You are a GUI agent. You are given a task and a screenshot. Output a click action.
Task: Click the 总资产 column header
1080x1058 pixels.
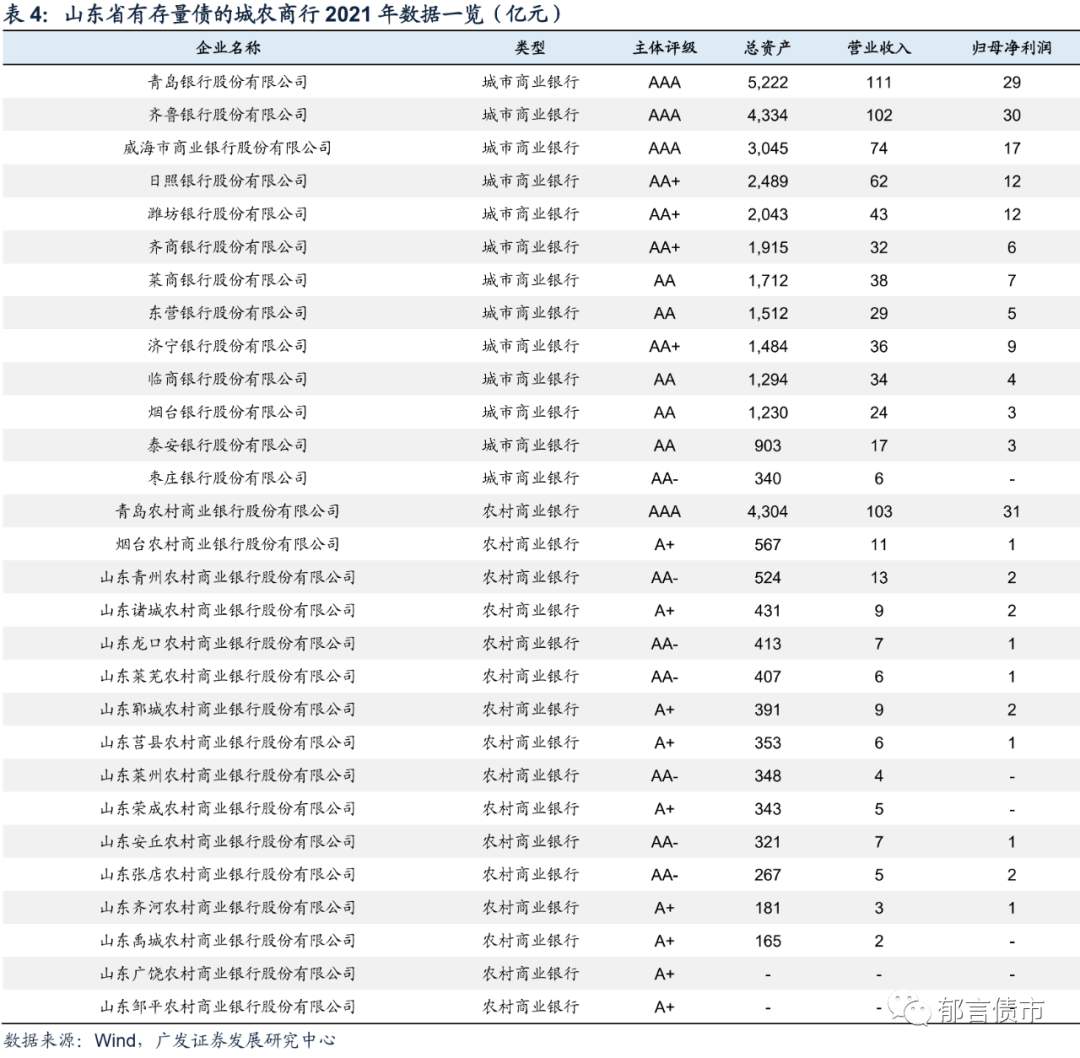[x=767, y=48]
